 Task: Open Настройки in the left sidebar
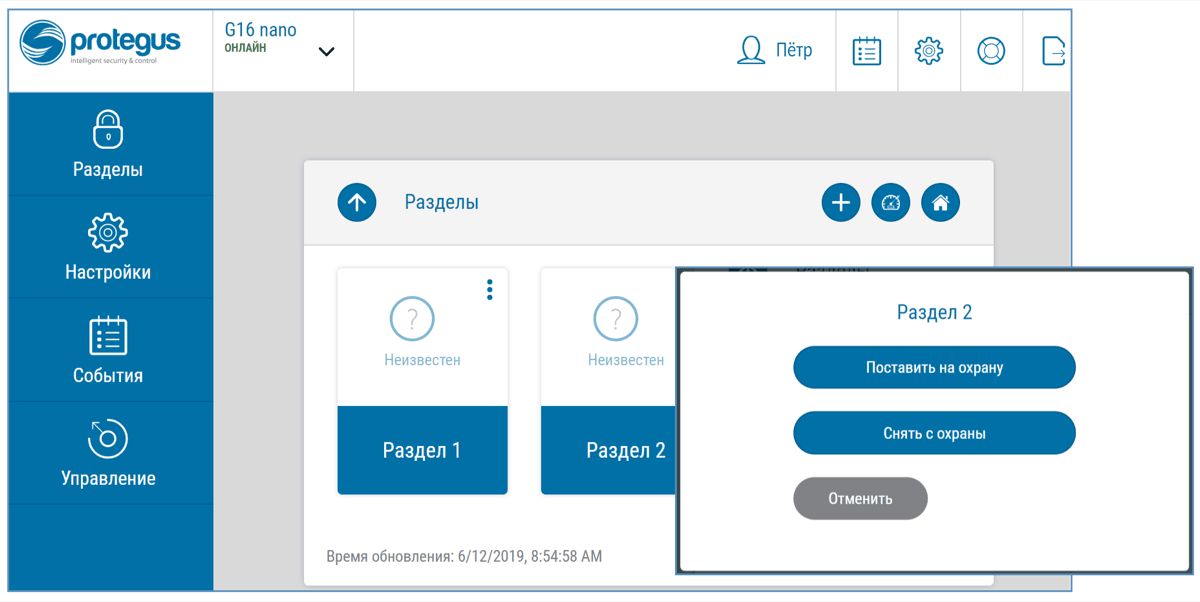click(x=108, y=247)
